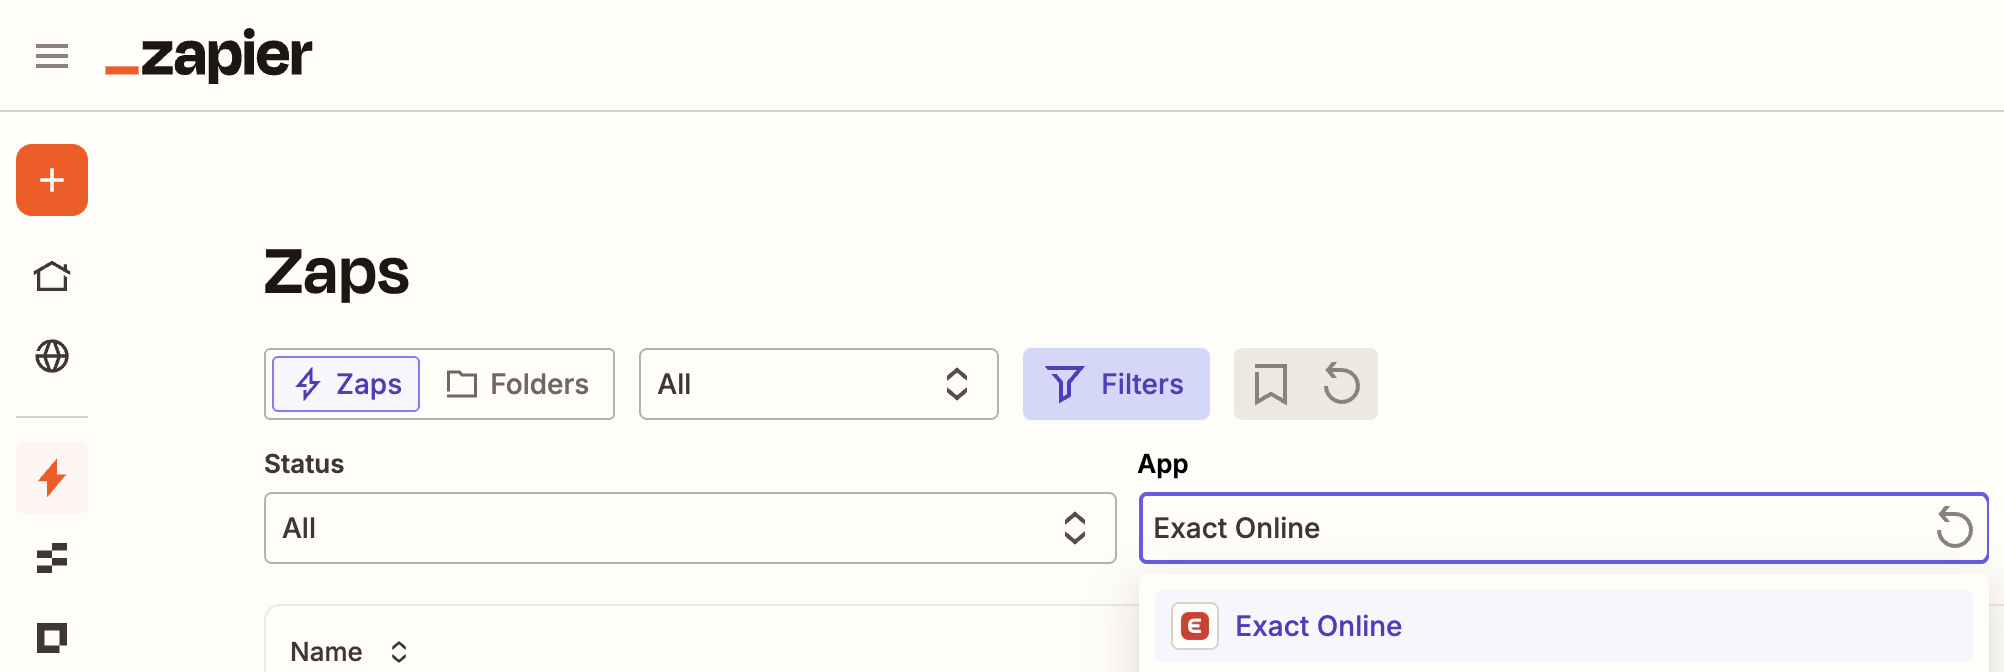Switch to the Folders view tab
This screenshot has width=2004, height=672.
click(x=517, y=384)
